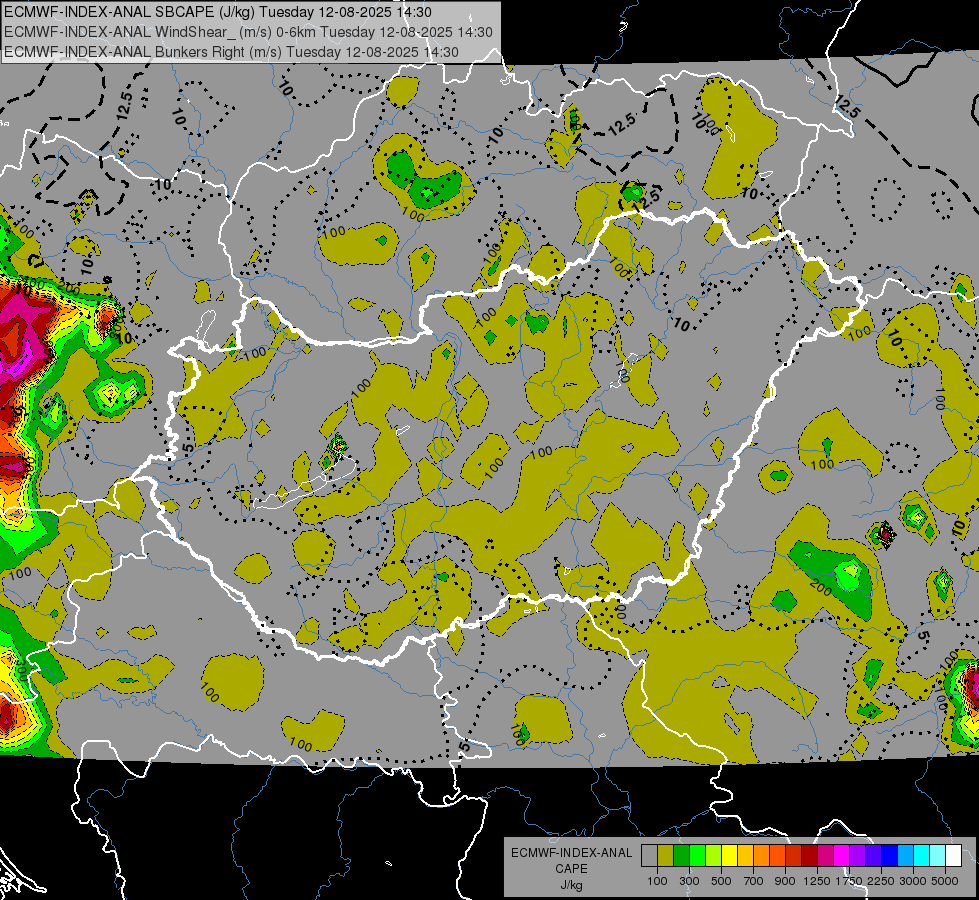This screenshot has width=979, height=900.
Task: Click the cyan legend swatch
Action: (922, 856)
